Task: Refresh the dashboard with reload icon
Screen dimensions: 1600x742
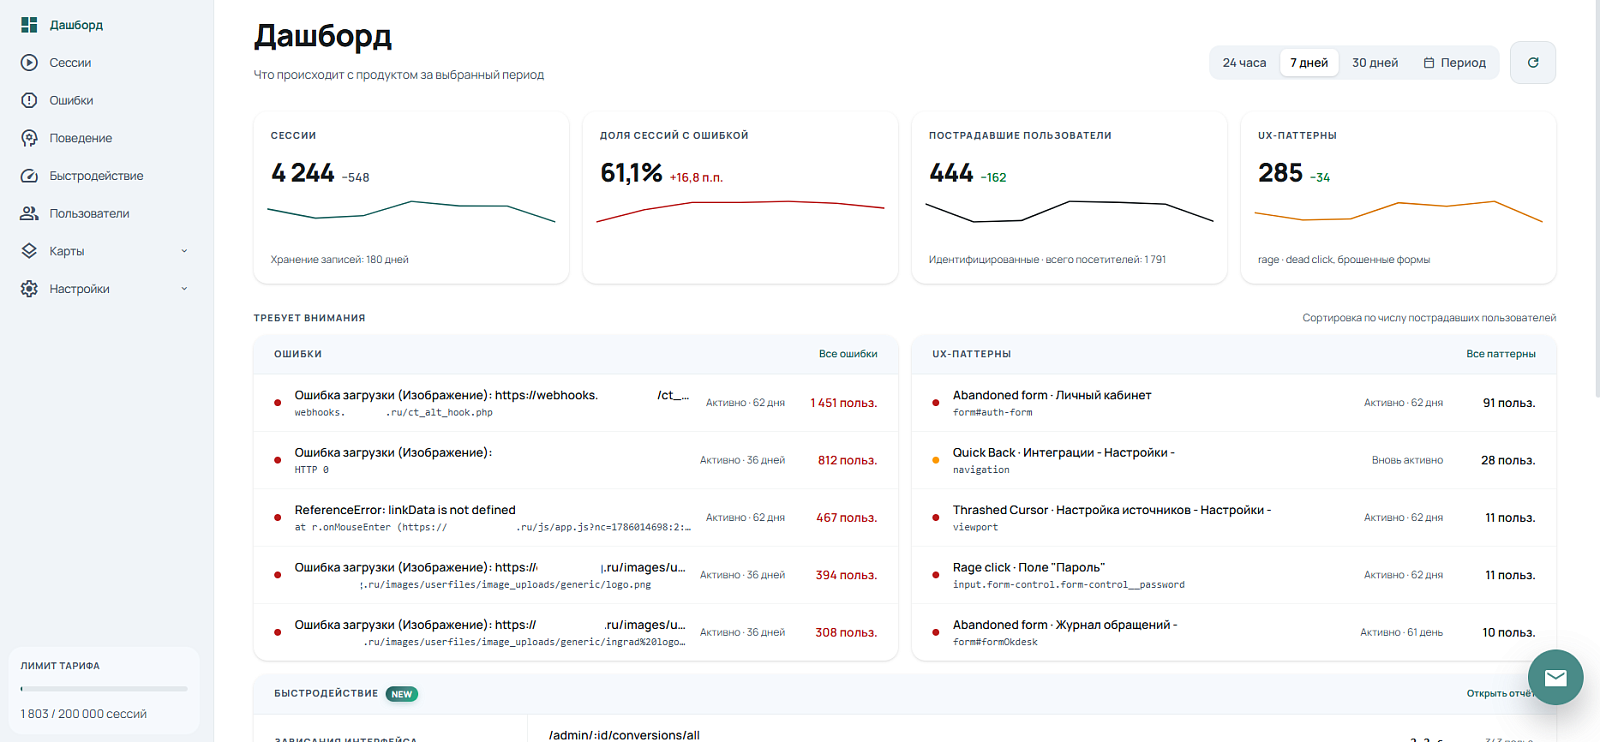Action: click(1533, 62)
